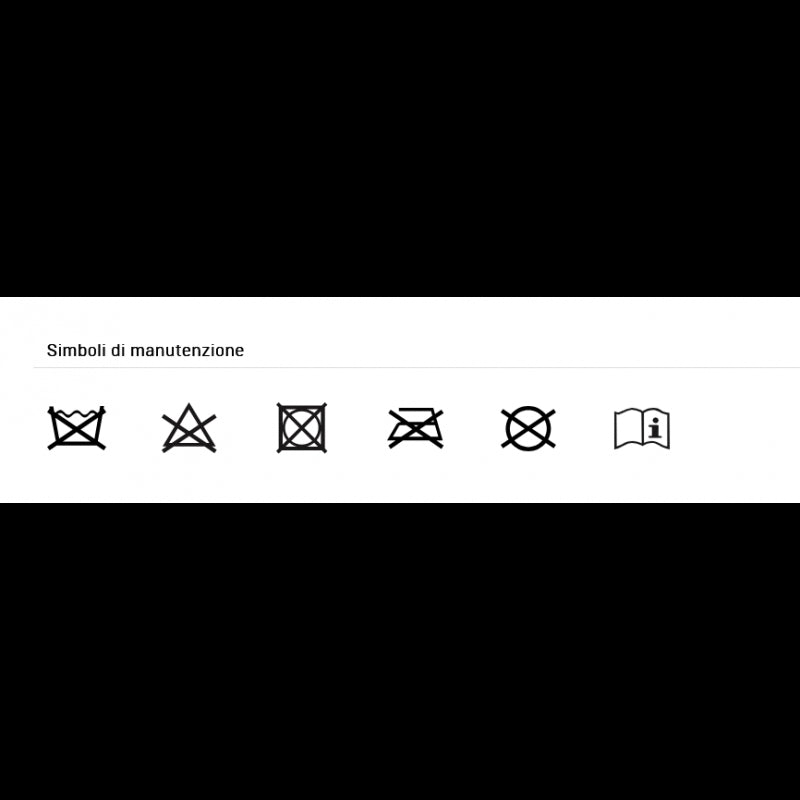This screenshot has width=800, height=800.
Task: Open the information booklet icon
Action: coord(642,429)
